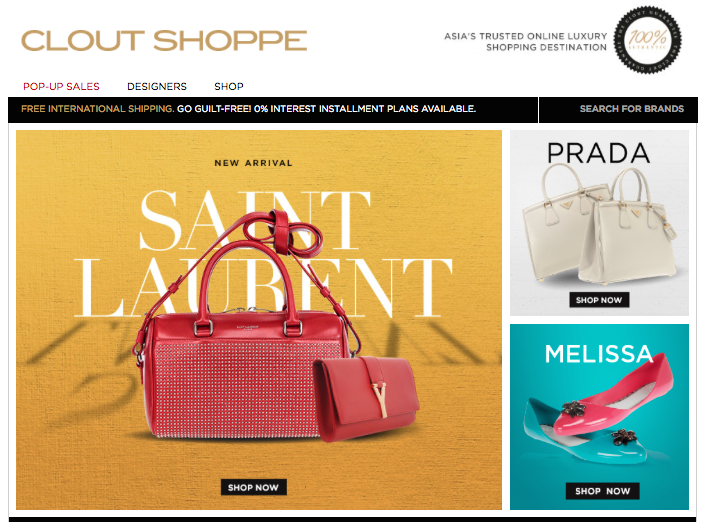Viewport: 706px width, 530px height.
Task: Click Shop Now on the Prada banner
Action: coord(599,300)
